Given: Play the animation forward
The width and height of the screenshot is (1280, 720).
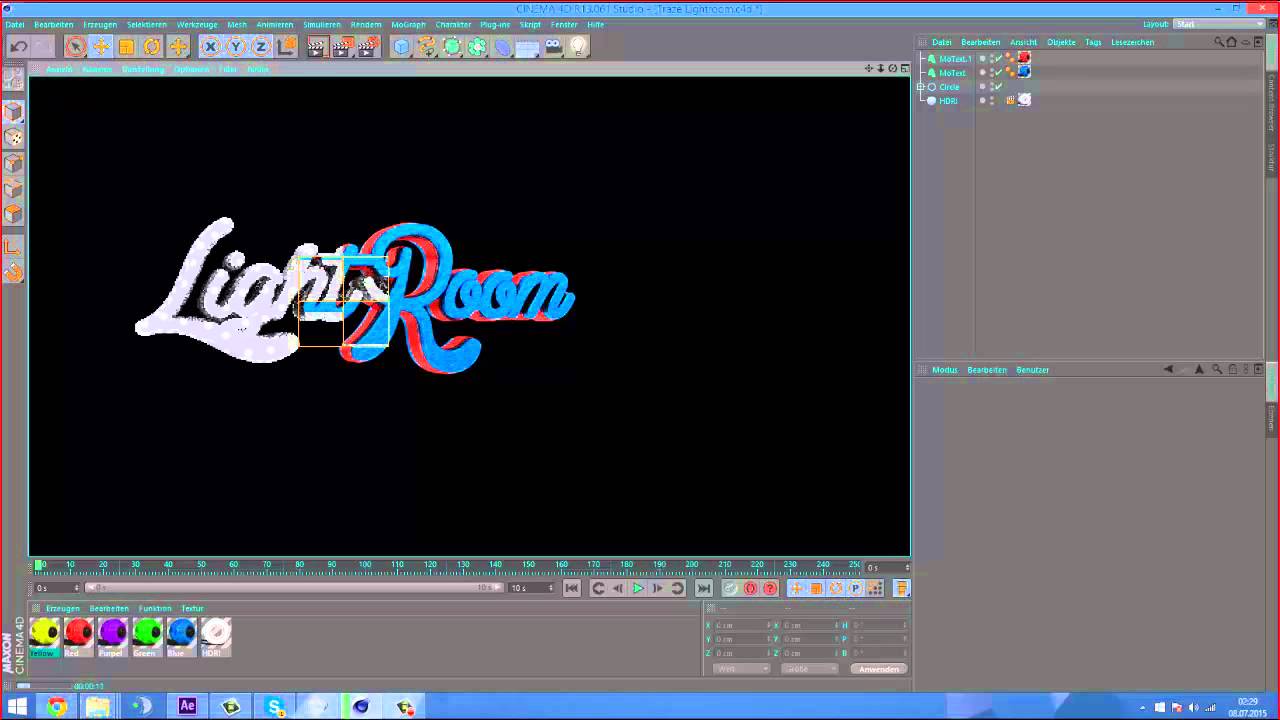Looking at the screenshot, I should pyautogui.click(x=638, y=589).
